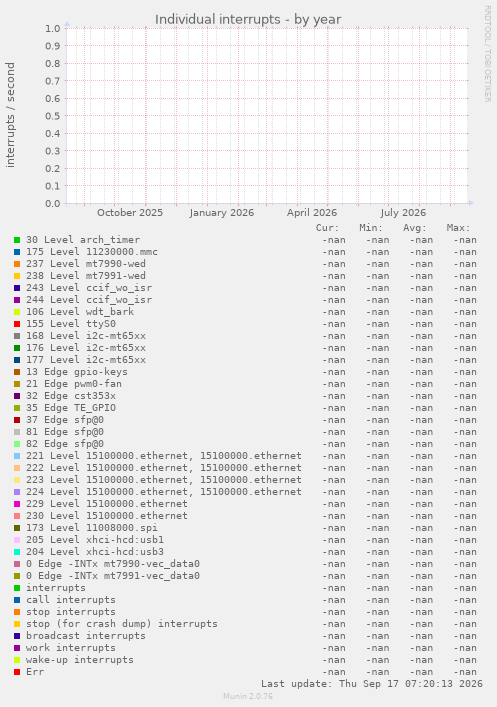The width and height of the screenshot is (497, 707).
Task: Select the 13 Edge gpio-keys legend label
Action: (77, 372)
